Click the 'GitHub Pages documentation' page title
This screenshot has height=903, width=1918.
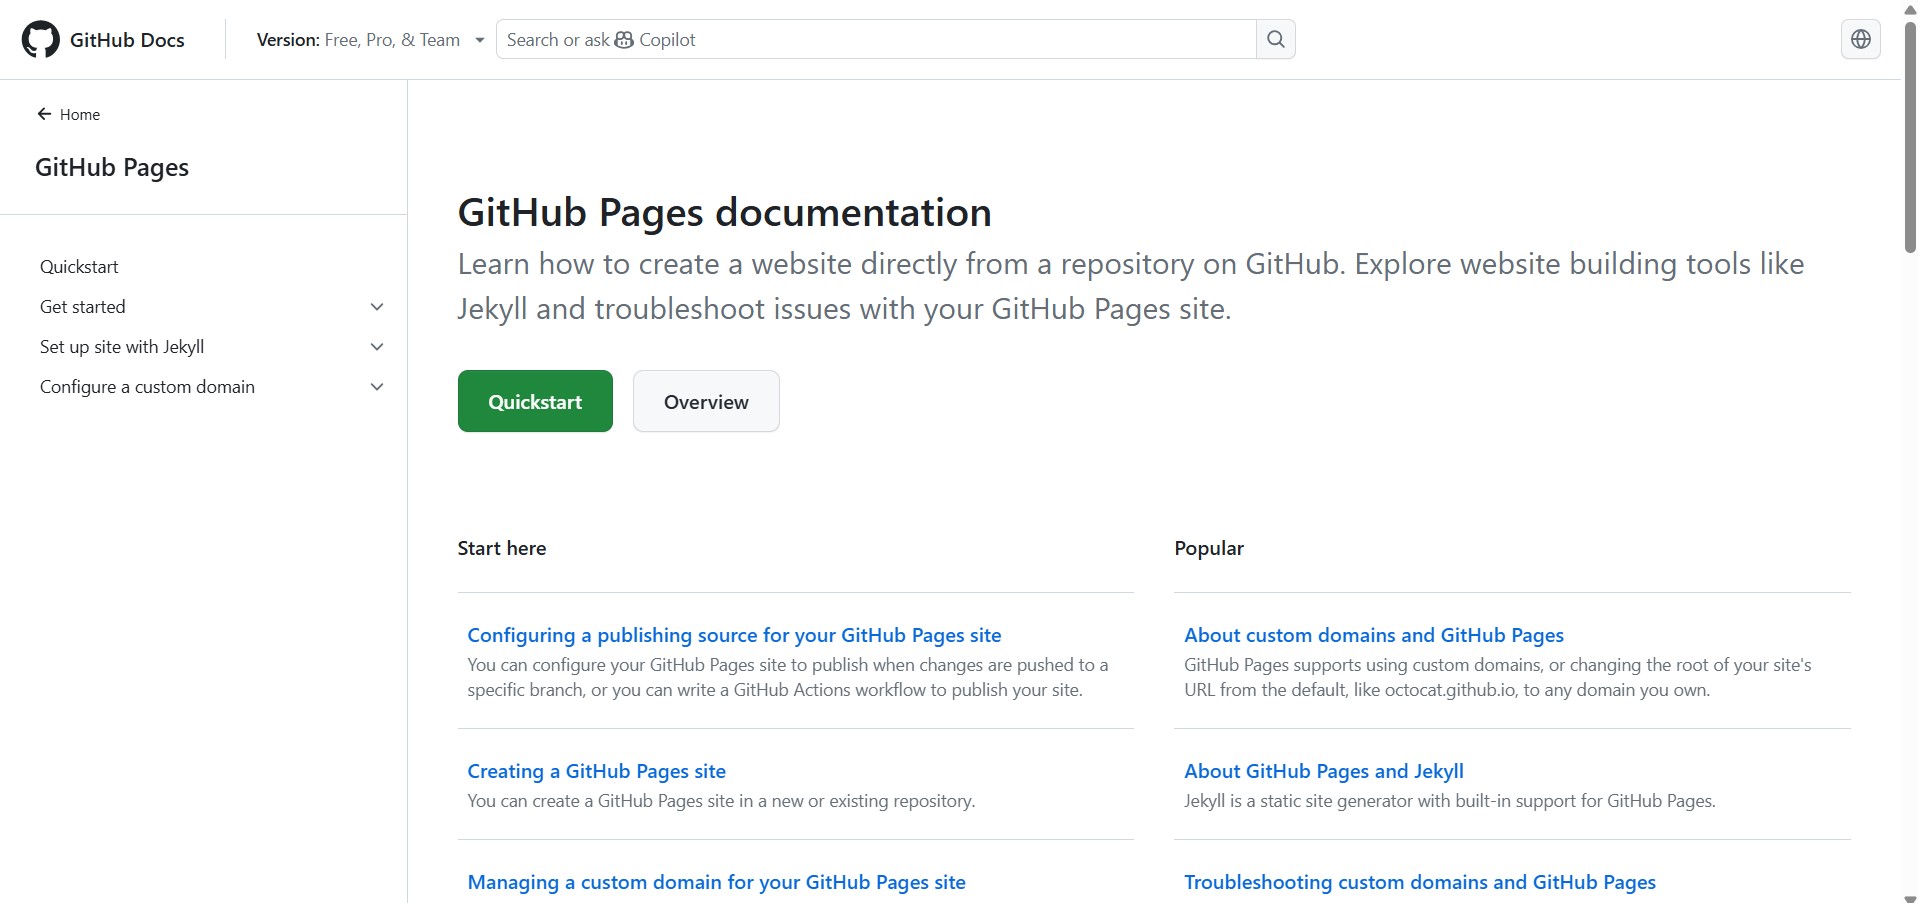pos(724,212)
